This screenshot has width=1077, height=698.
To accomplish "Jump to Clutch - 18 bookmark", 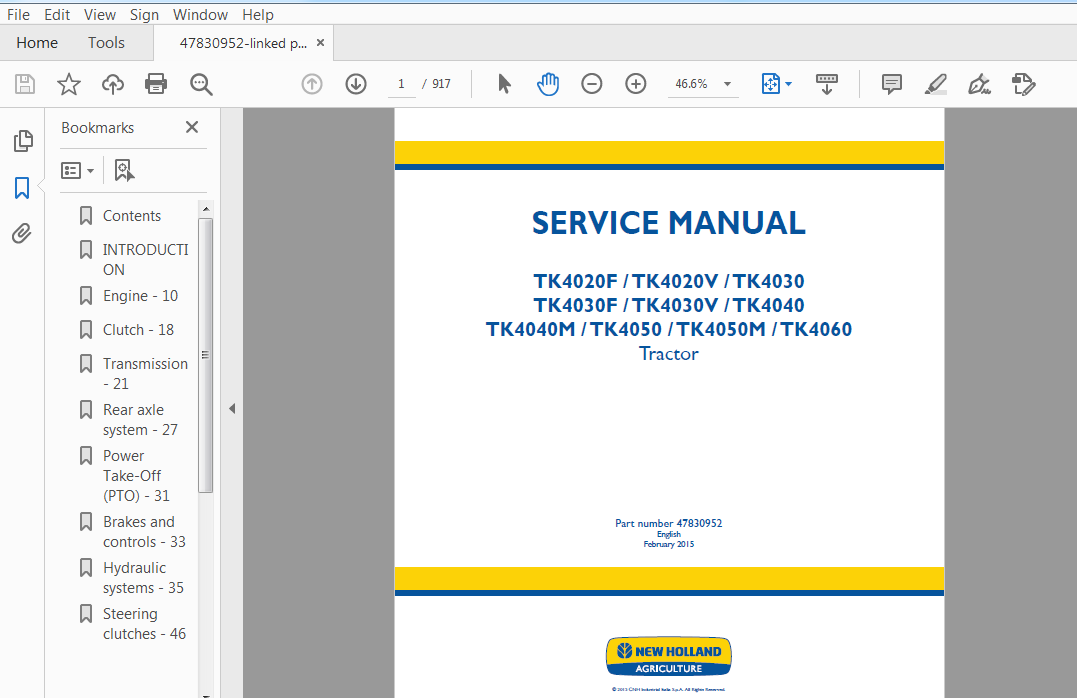I will tap(138, 330).
